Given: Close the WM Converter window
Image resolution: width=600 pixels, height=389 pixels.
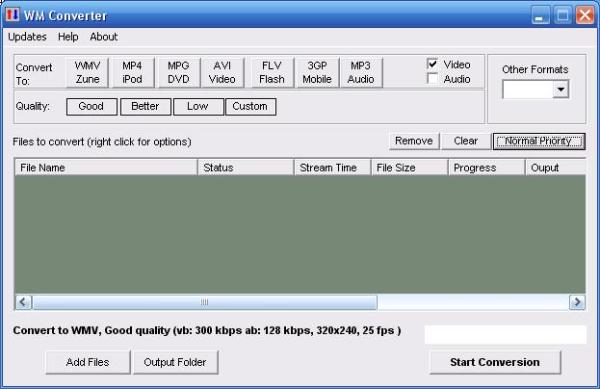Looking at the screenshot, I should pyautogui.click(x=585, y=16).
